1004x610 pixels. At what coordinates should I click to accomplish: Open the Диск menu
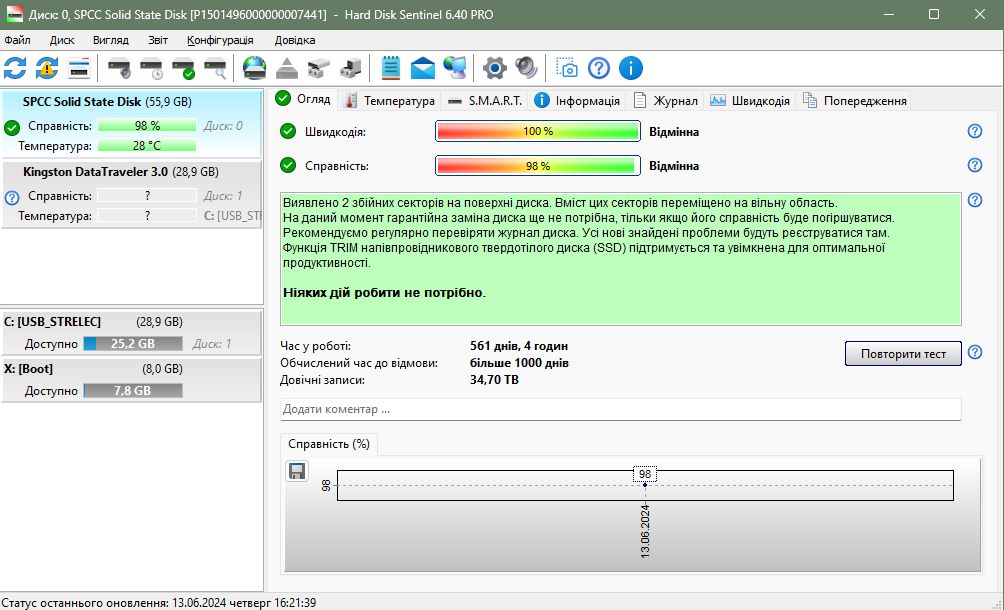coord(62,40)
